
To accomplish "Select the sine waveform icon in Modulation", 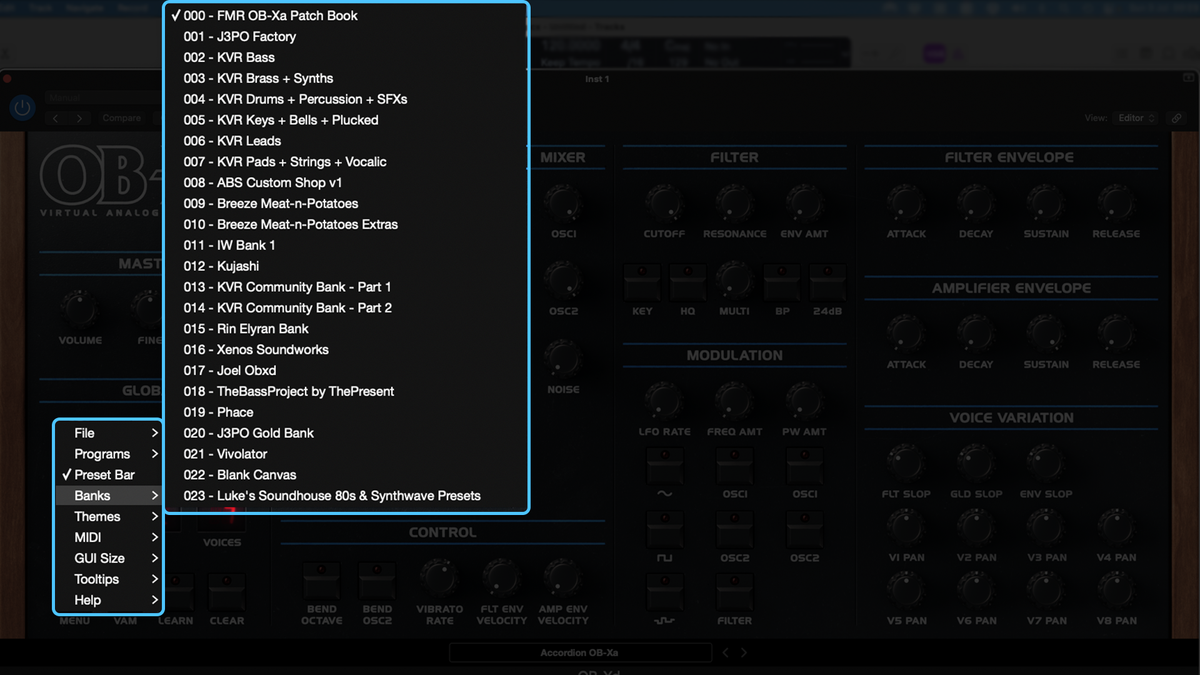I will pos(664,466).
